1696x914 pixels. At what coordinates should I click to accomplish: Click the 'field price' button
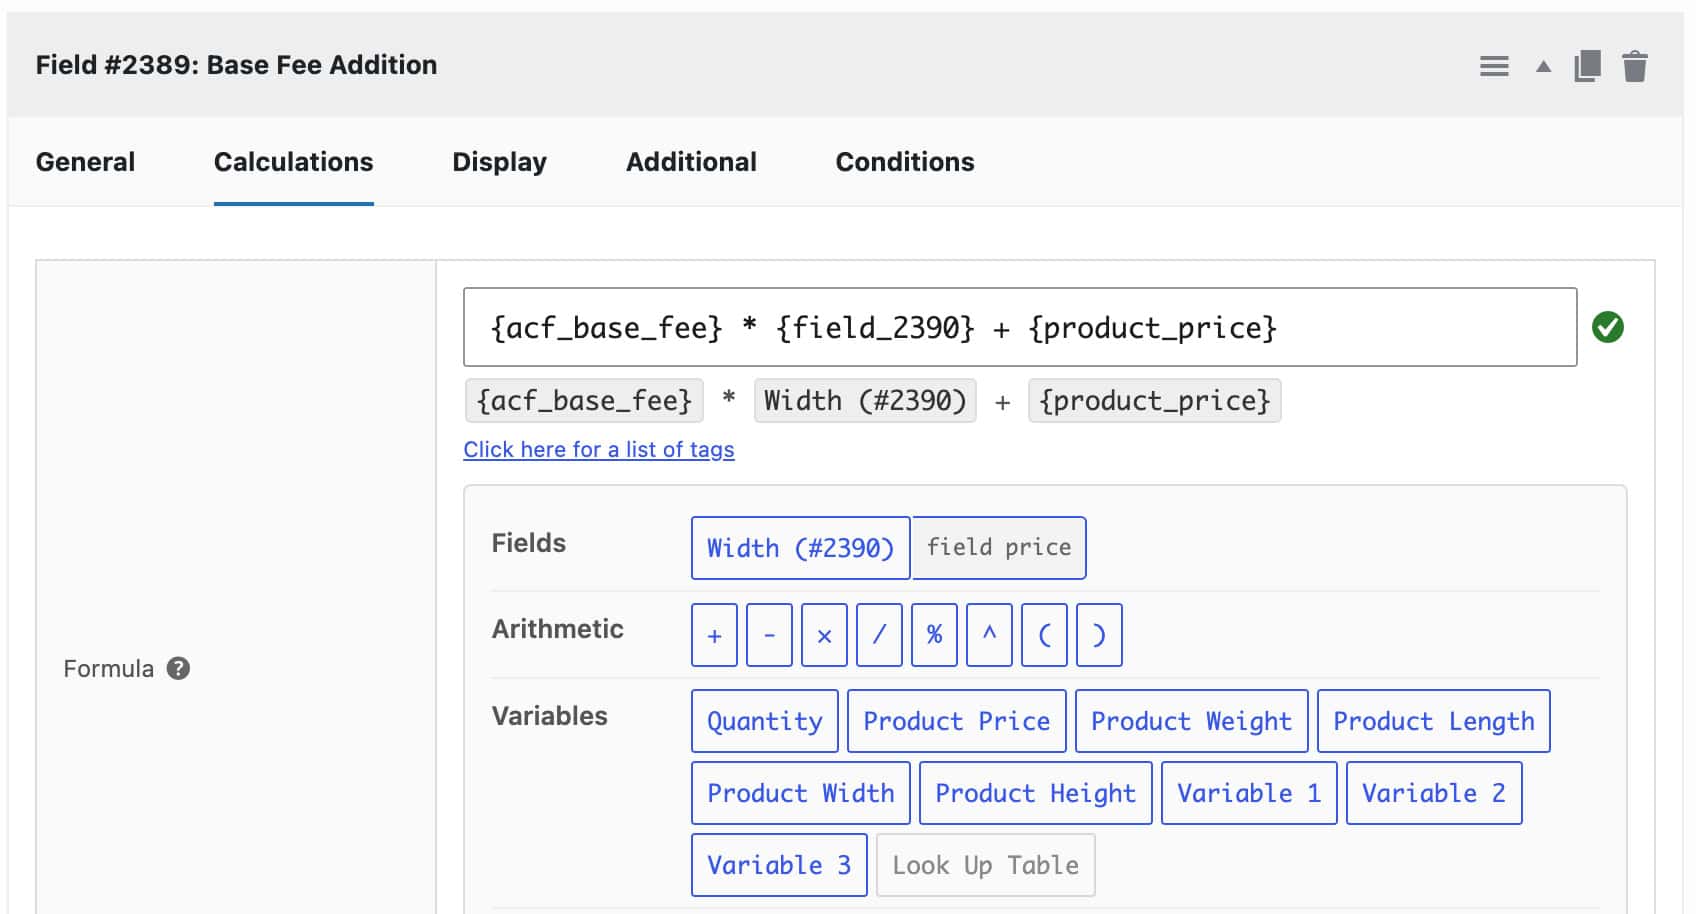click(x=998, y=548)
